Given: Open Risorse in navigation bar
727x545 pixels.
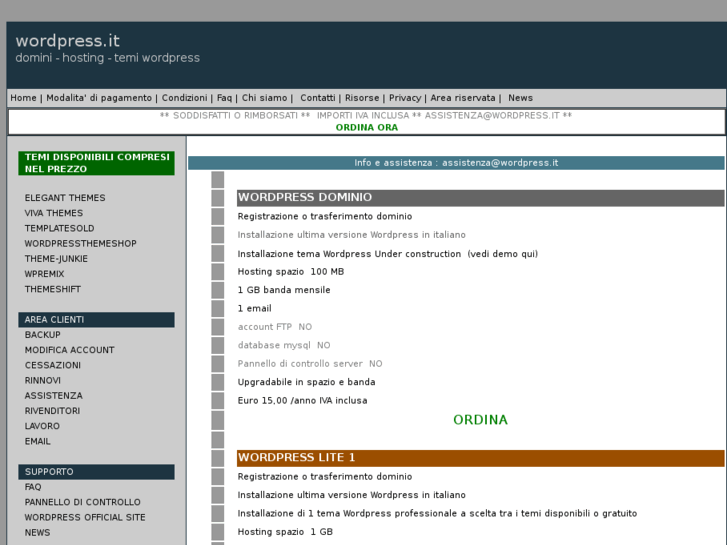Looking at the screenshot, I should coord(362,98).
